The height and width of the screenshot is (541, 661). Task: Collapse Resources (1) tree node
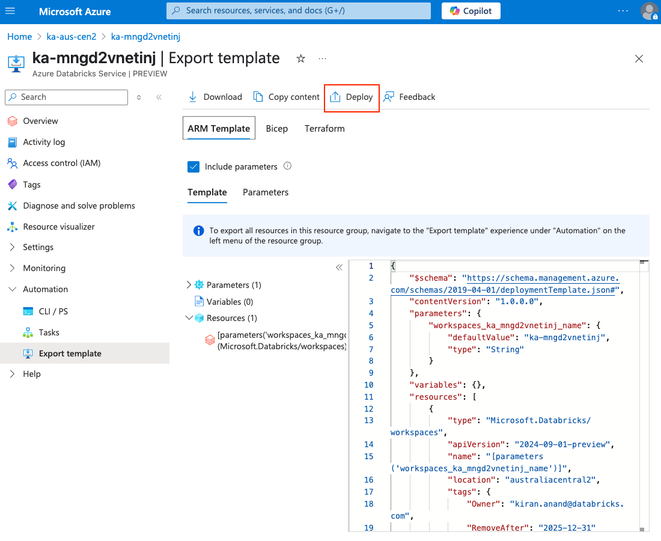(188, 318)
